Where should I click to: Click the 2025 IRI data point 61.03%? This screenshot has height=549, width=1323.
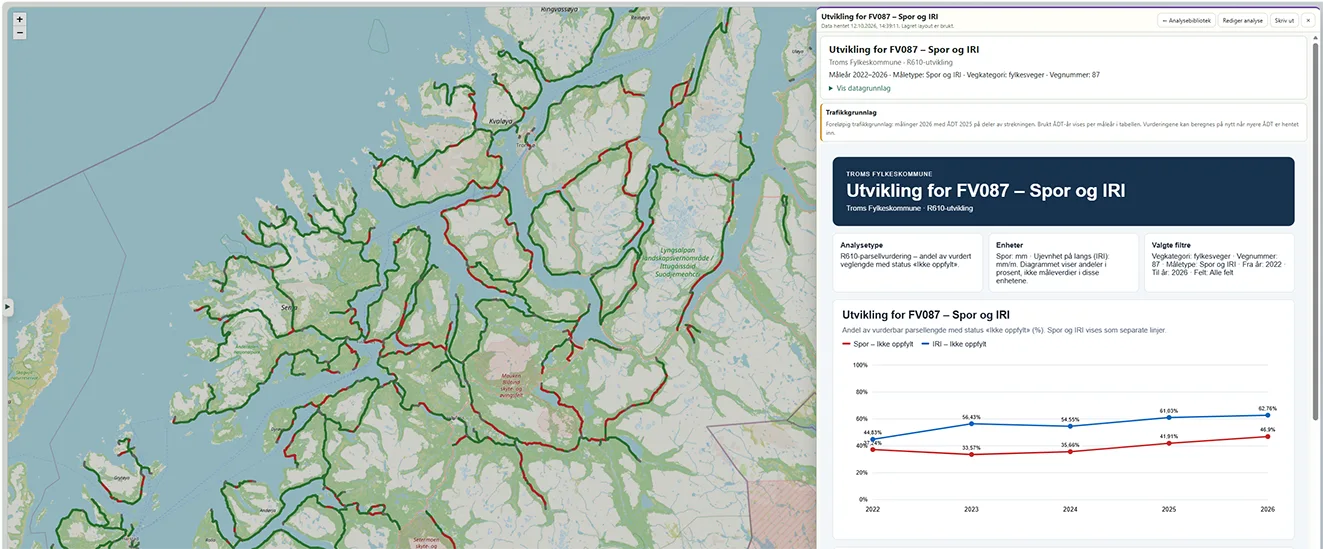tap(1169, 417)
